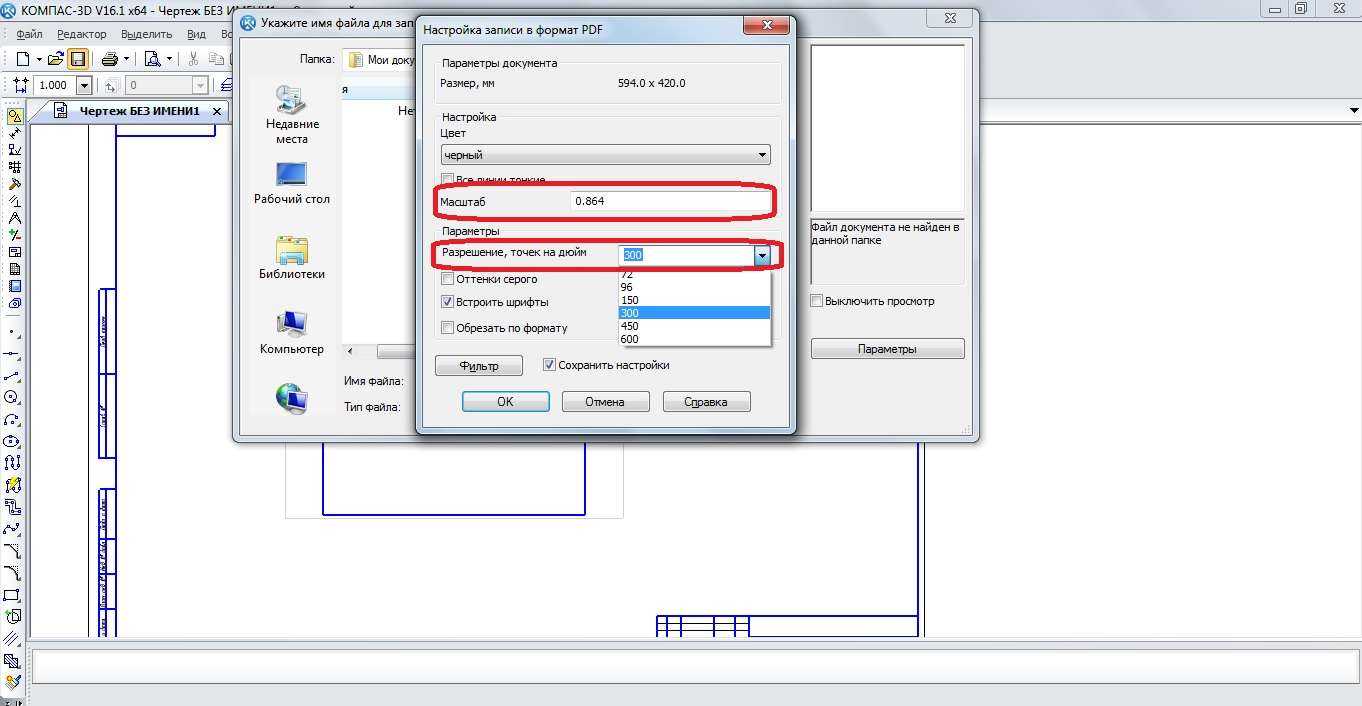The height and width of the screenshot is (706, 1362).
Task: Open the Фильтр button
Action: [479, 366]
